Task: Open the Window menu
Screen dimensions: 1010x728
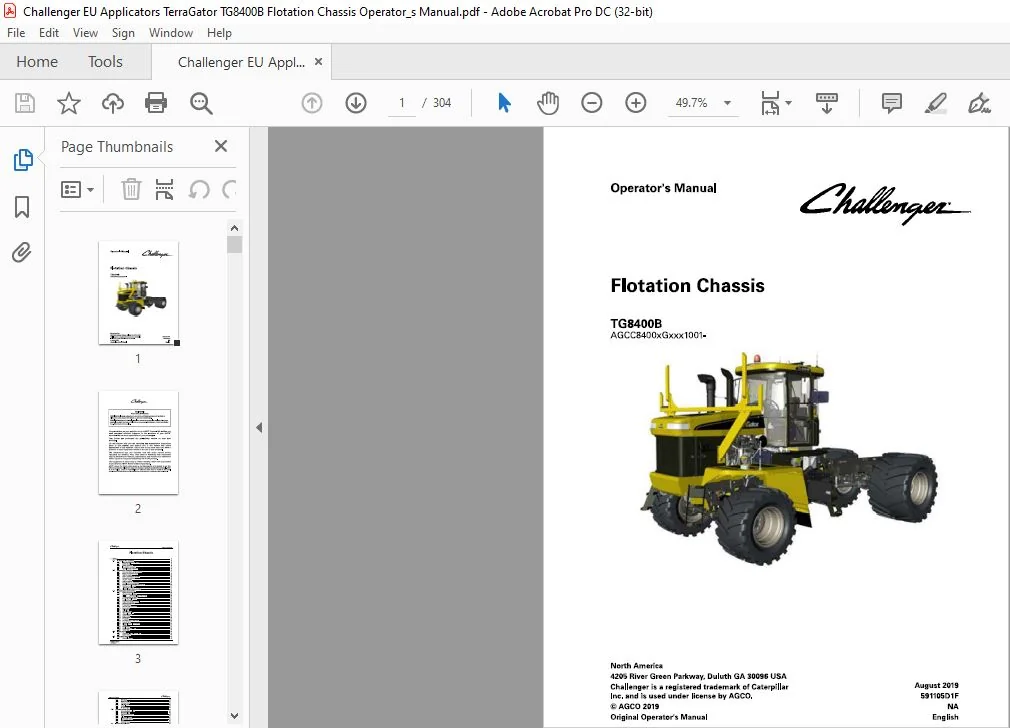Action: (x=171, y=33)
